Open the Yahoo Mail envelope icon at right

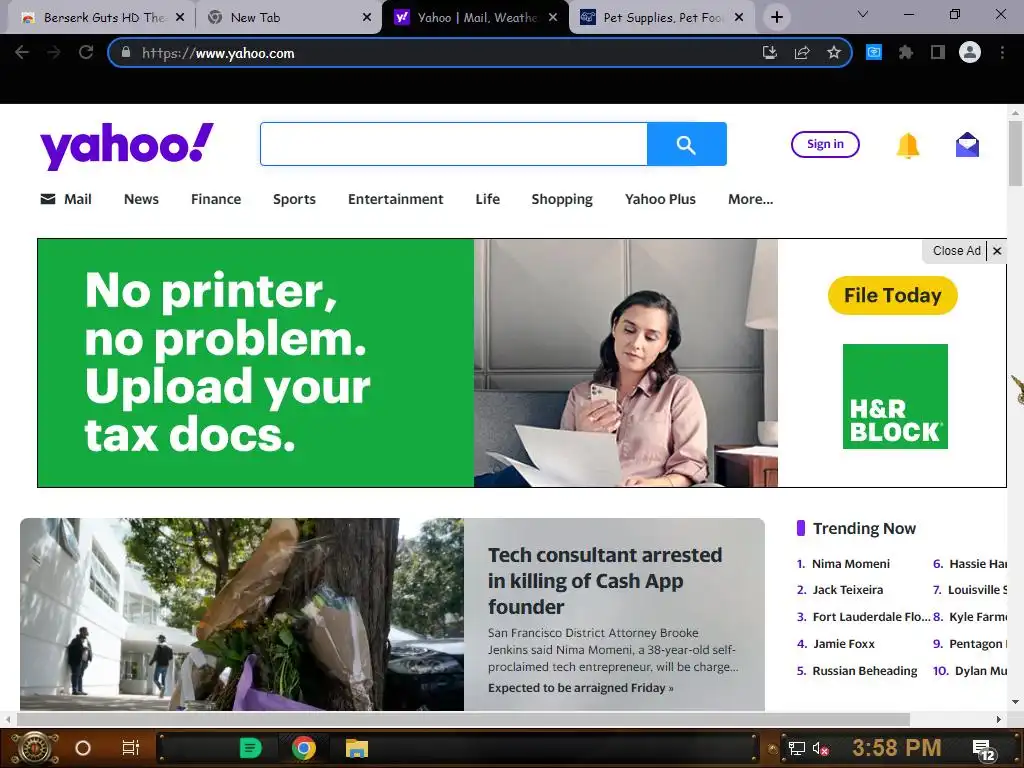967,144
